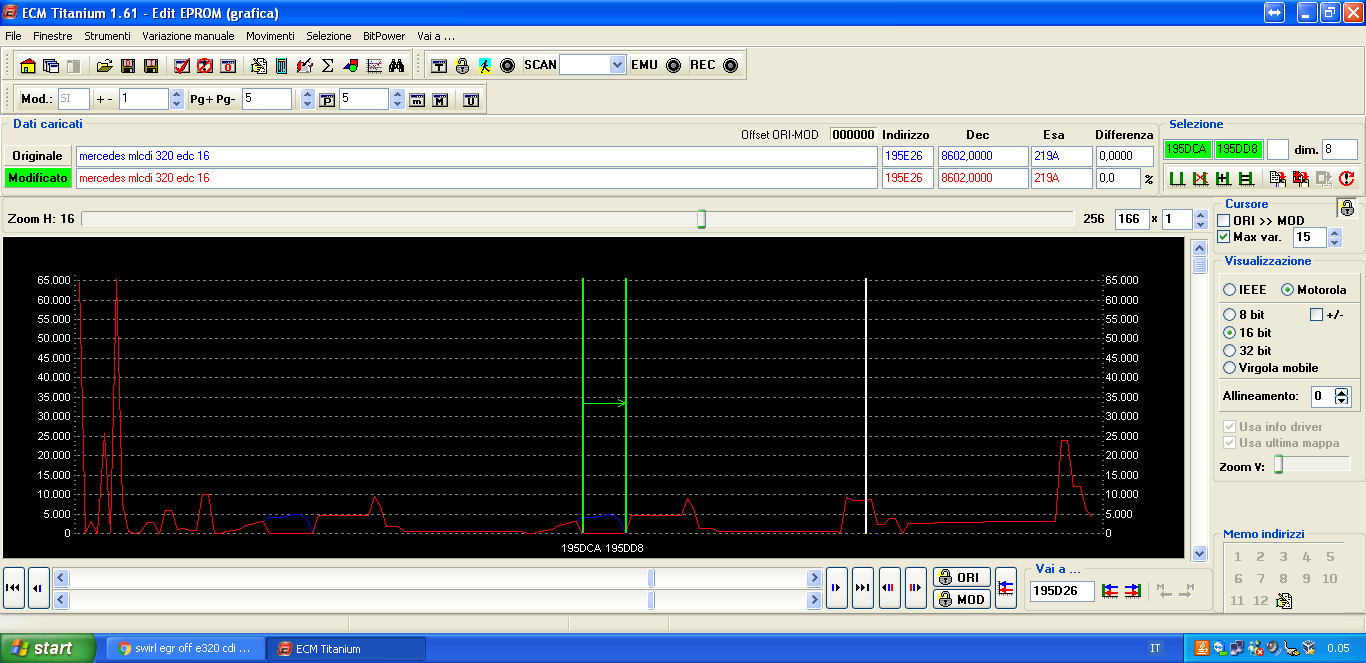Open the SCAN dropdown list
Image resolution: width=1366 pixels, height=663 pixels.
coord(617,65)
